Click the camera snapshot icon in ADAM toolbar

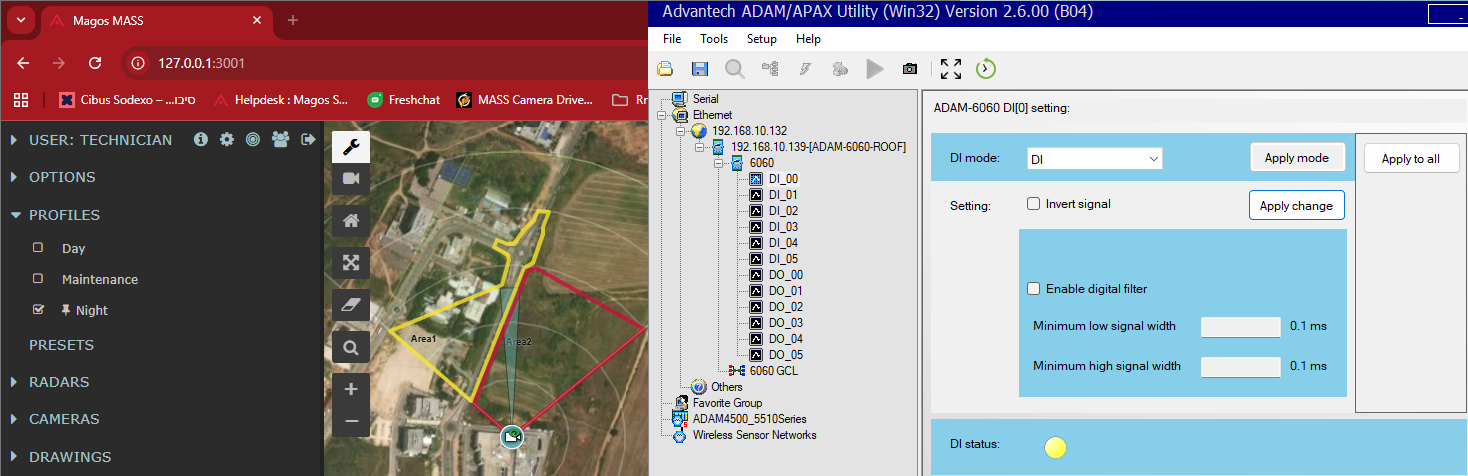(x=909, y=69)
